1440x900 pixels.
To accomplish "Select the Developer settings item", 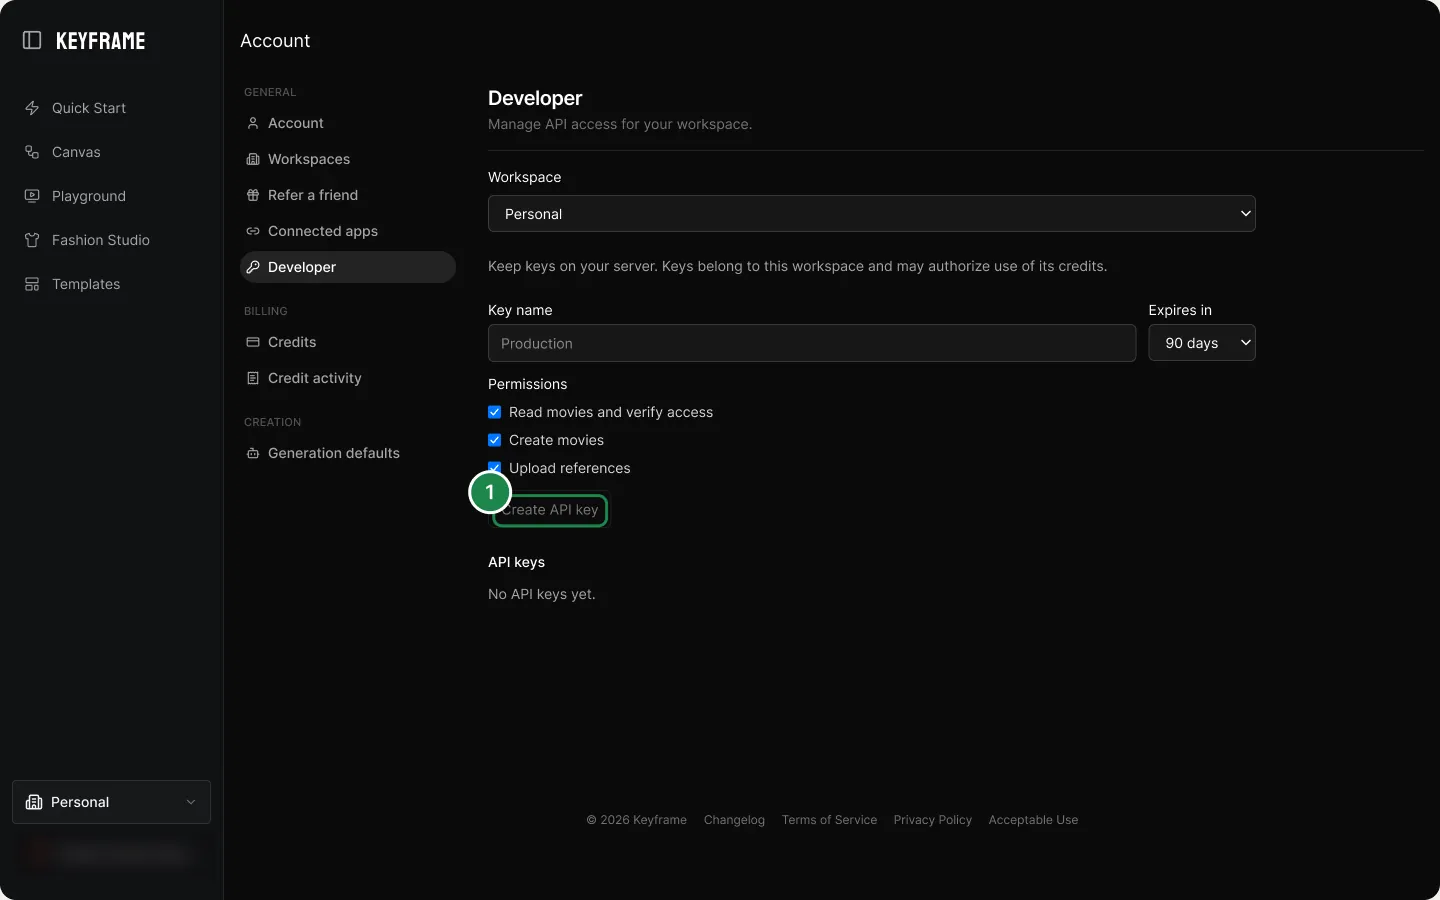I will click(x=348, y=267).
